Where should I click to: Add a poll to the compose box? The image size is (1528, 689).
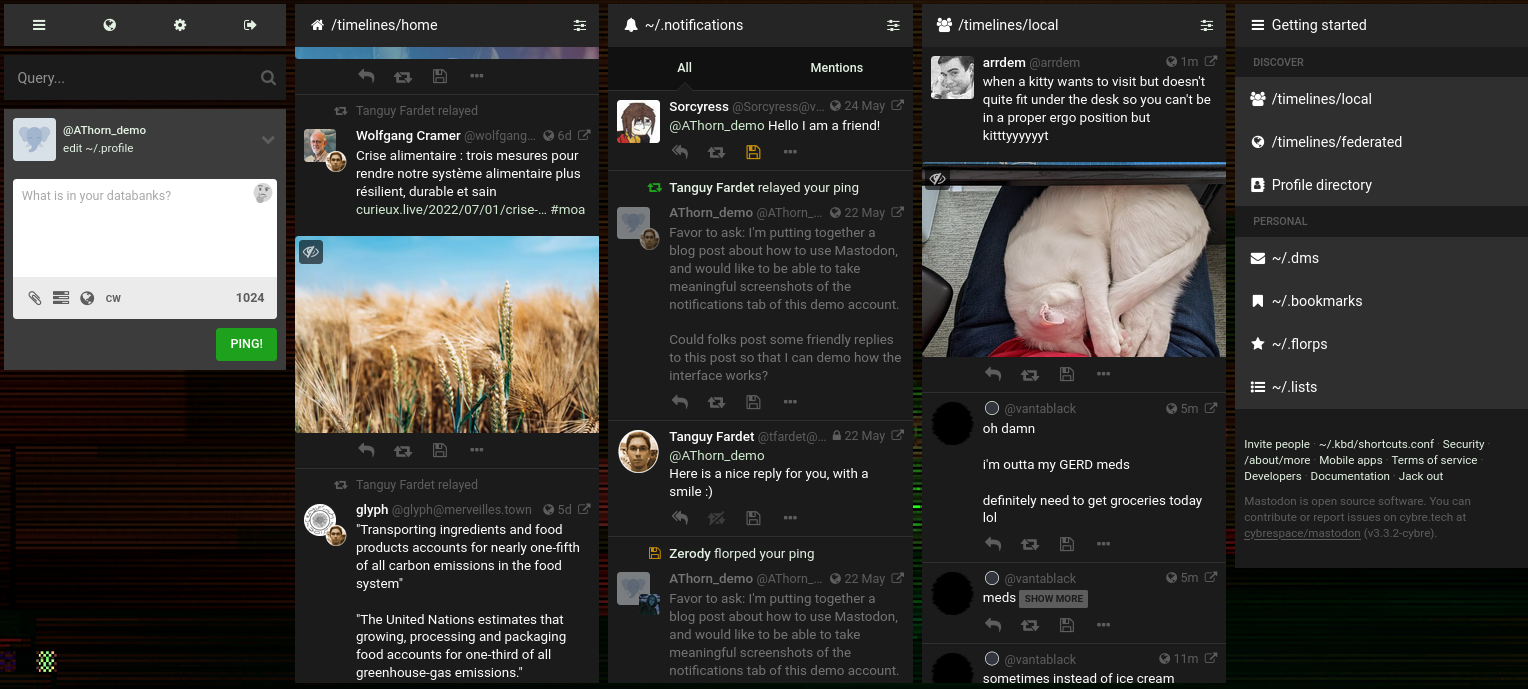pos(61,298)
